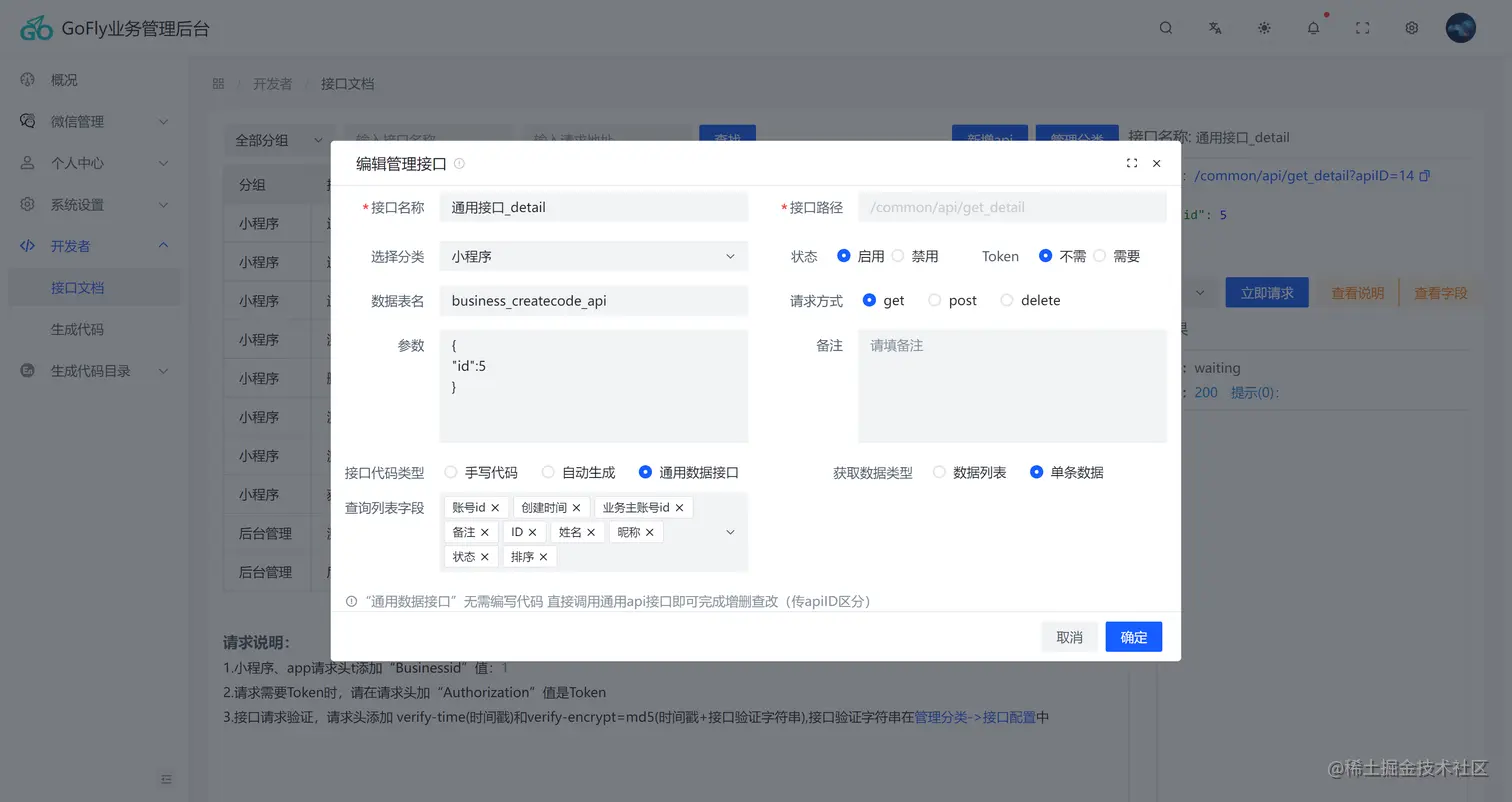Screen dimensions: 1512x802
Task: Click the 接口文档 breadcrumb
Action: click(x=347, y=84)
